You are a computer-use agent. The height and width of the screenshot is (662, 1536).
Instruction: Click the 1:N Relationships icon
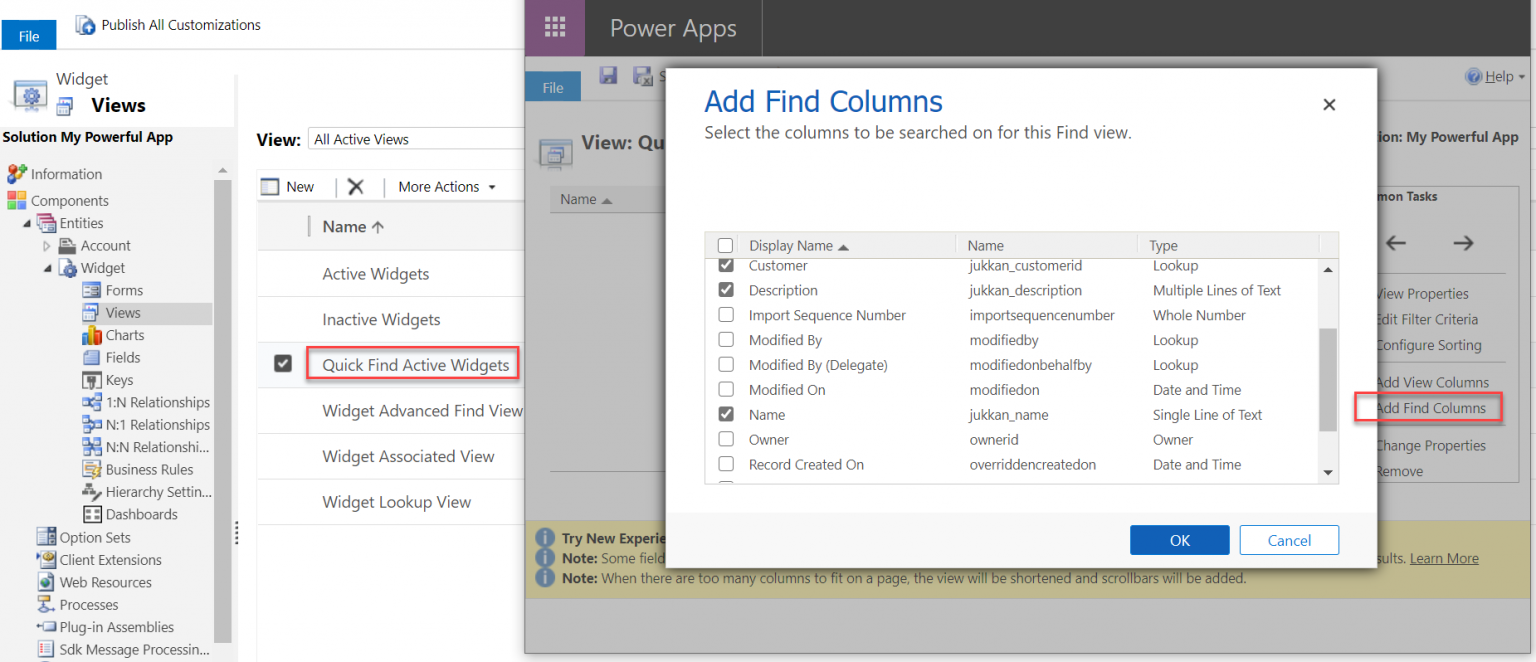(x=91, y=402)
